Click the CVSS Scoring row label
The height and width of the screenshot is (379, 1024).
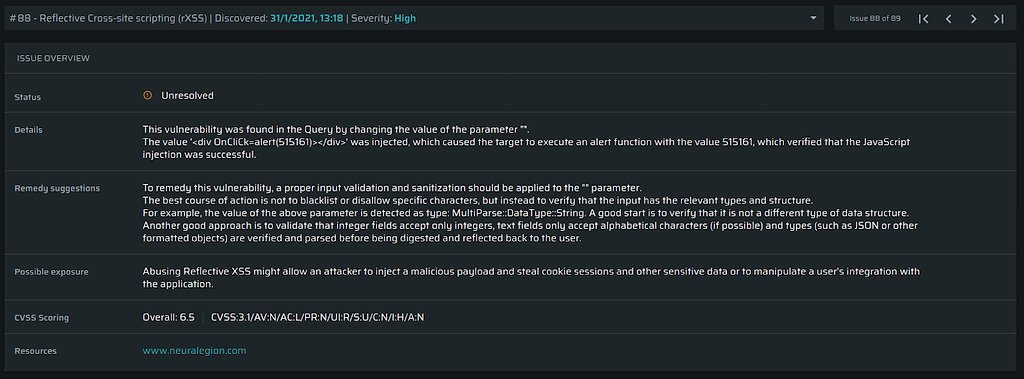click(41, 318)
